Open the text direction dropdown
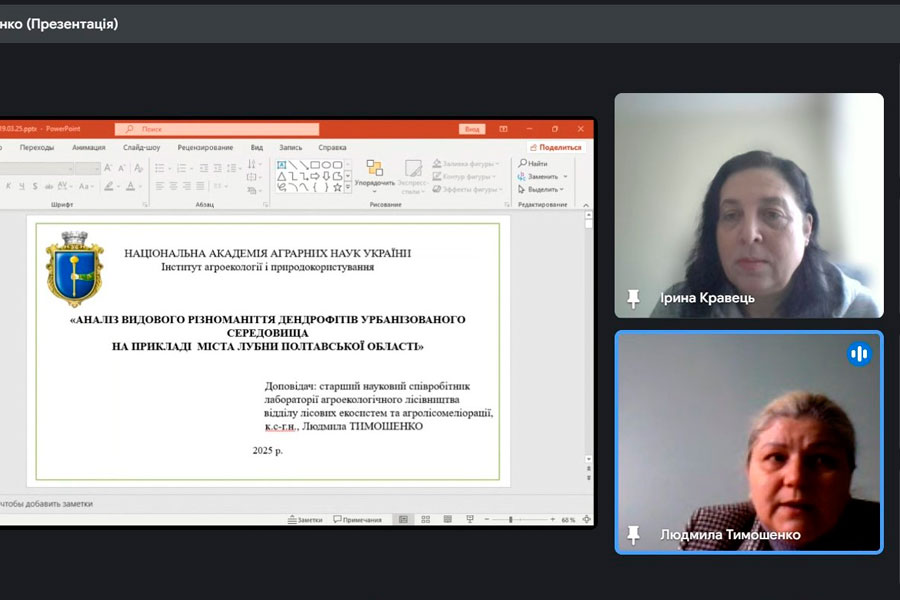900x600 pixels. (x=254, y=164)
